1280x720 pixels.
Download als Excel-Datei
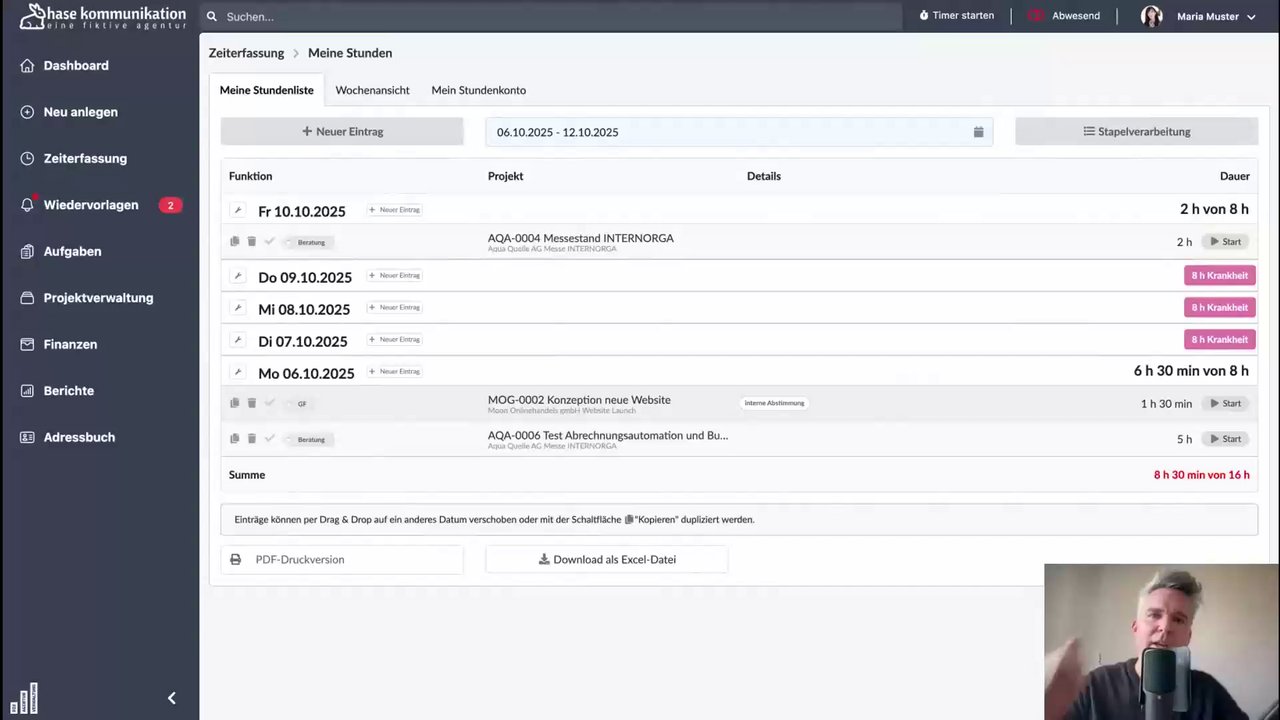pos(607,560)
